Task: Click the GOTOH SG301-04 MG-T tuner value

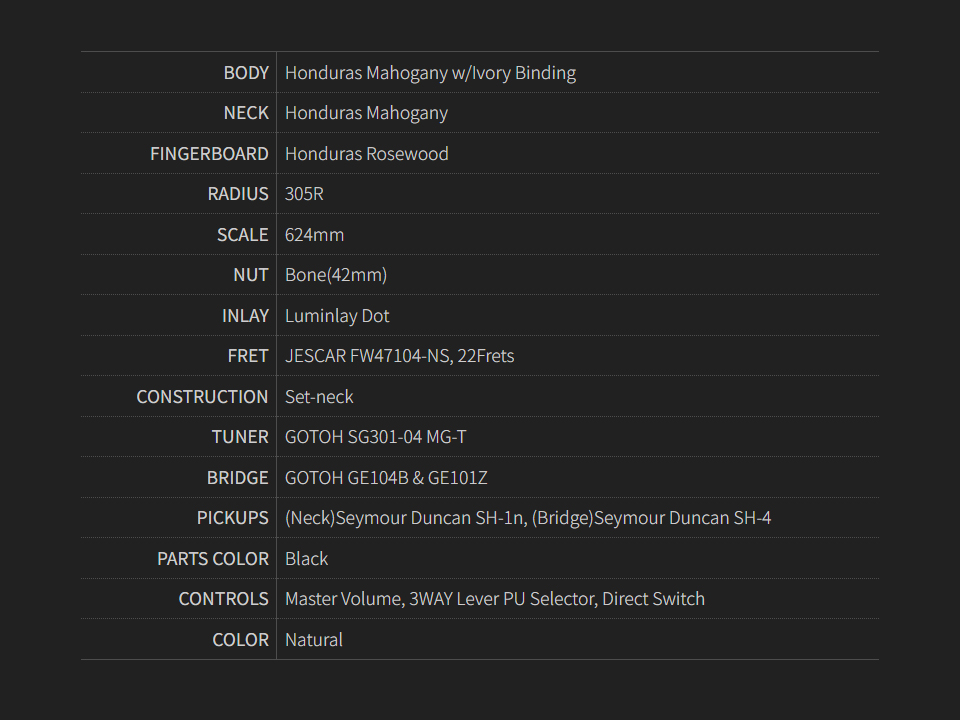Action: (375, 437)
